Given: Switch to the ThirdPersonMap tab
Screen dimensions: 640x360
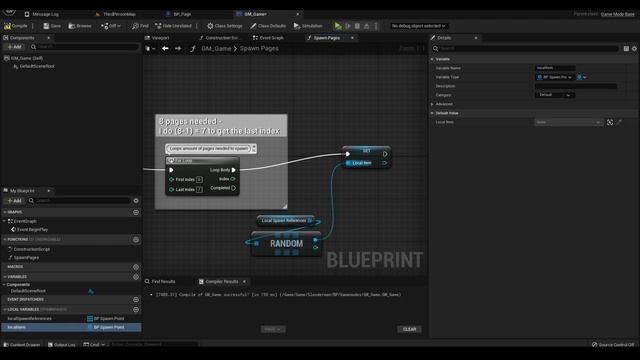Looking at the screenshot, I should pos(115,14).
